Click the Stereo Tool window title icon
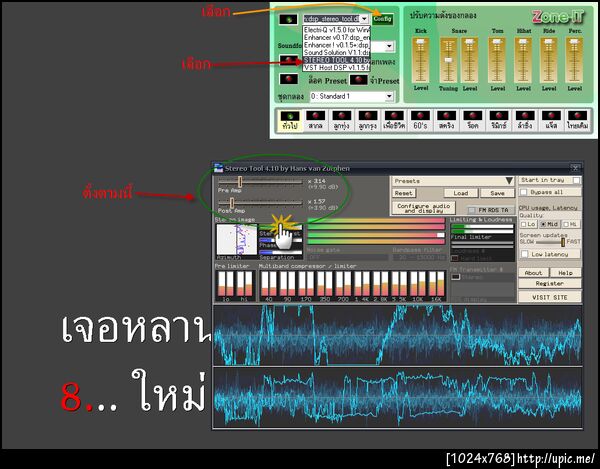600x469 pixels. coord(218,168)
